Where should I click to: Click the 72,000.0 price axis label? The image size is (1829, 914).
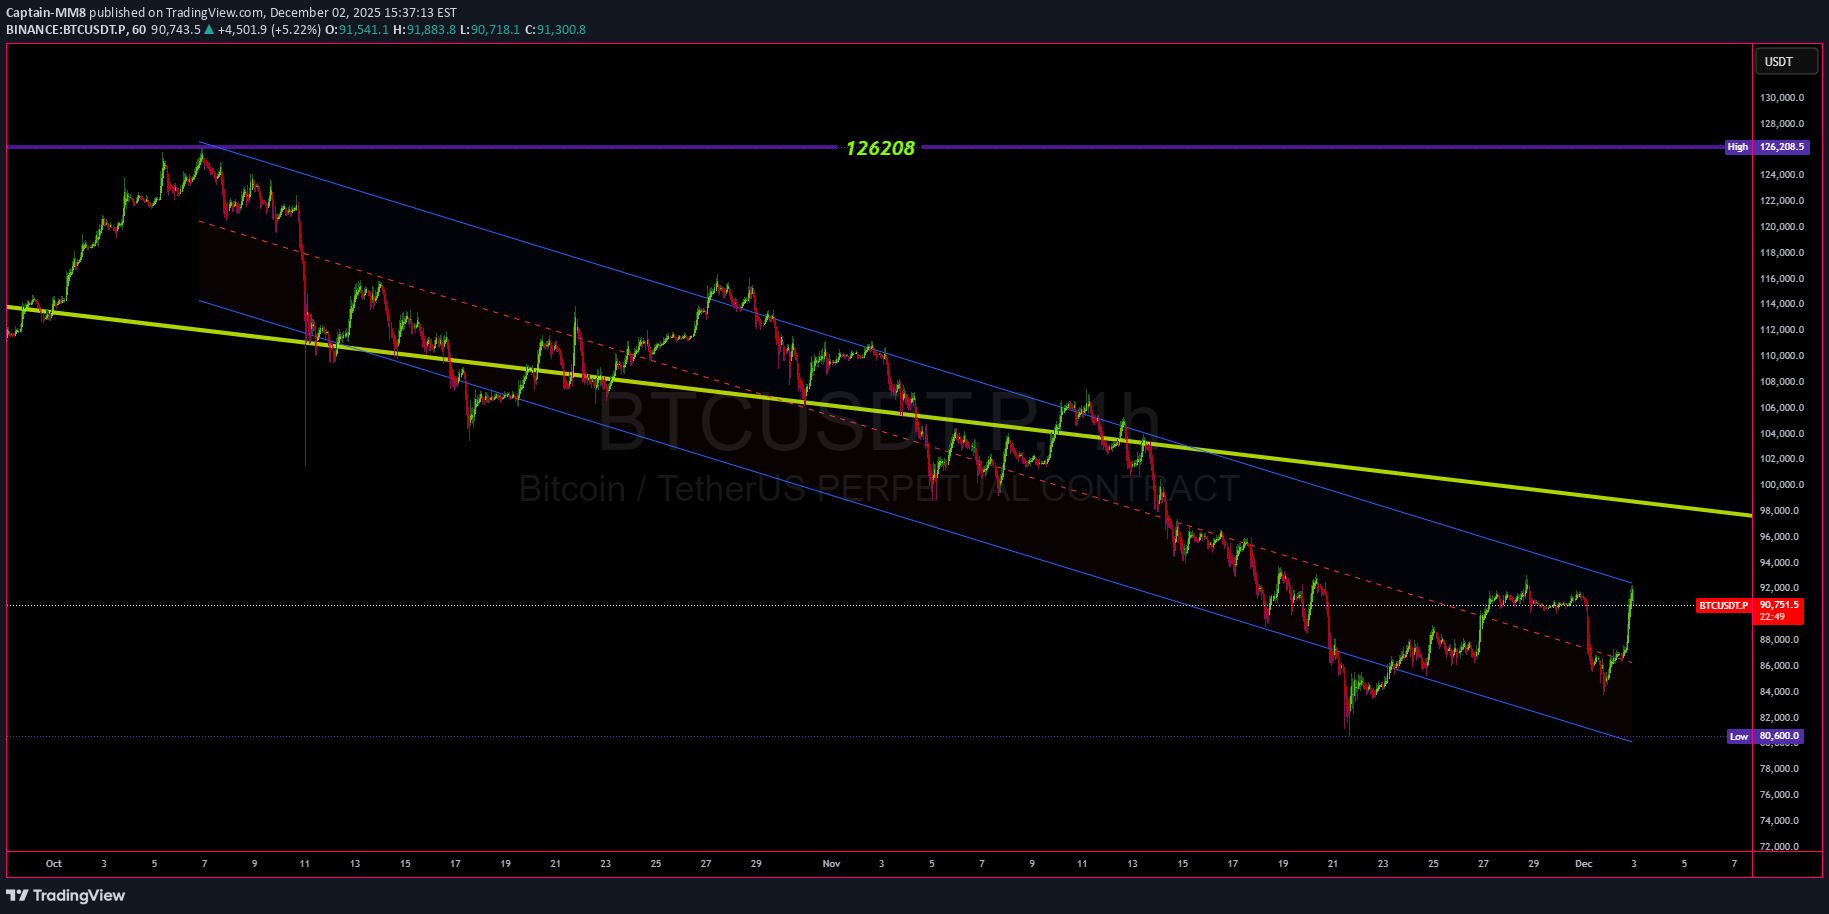click(1781, 847)
